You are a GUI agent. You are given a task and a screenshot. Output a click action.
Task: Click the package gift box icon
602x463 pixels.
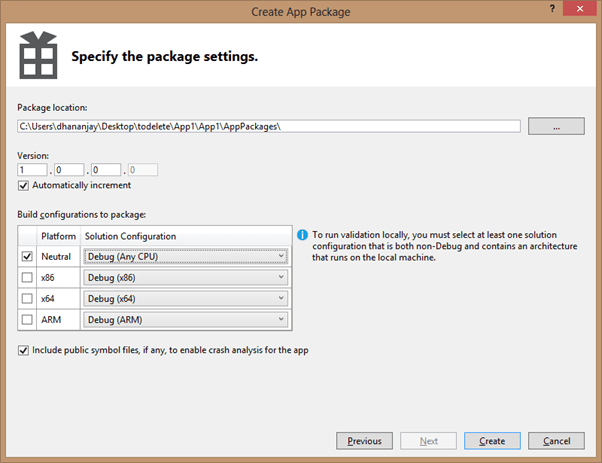[x=38, y=57]
